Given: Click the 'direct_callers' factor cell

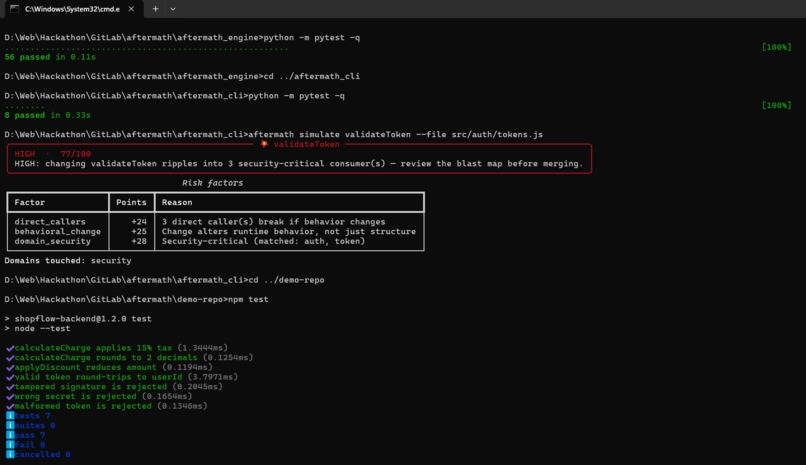Looking at the screenshot, I should pyautogui.click(x=50, y=222).
